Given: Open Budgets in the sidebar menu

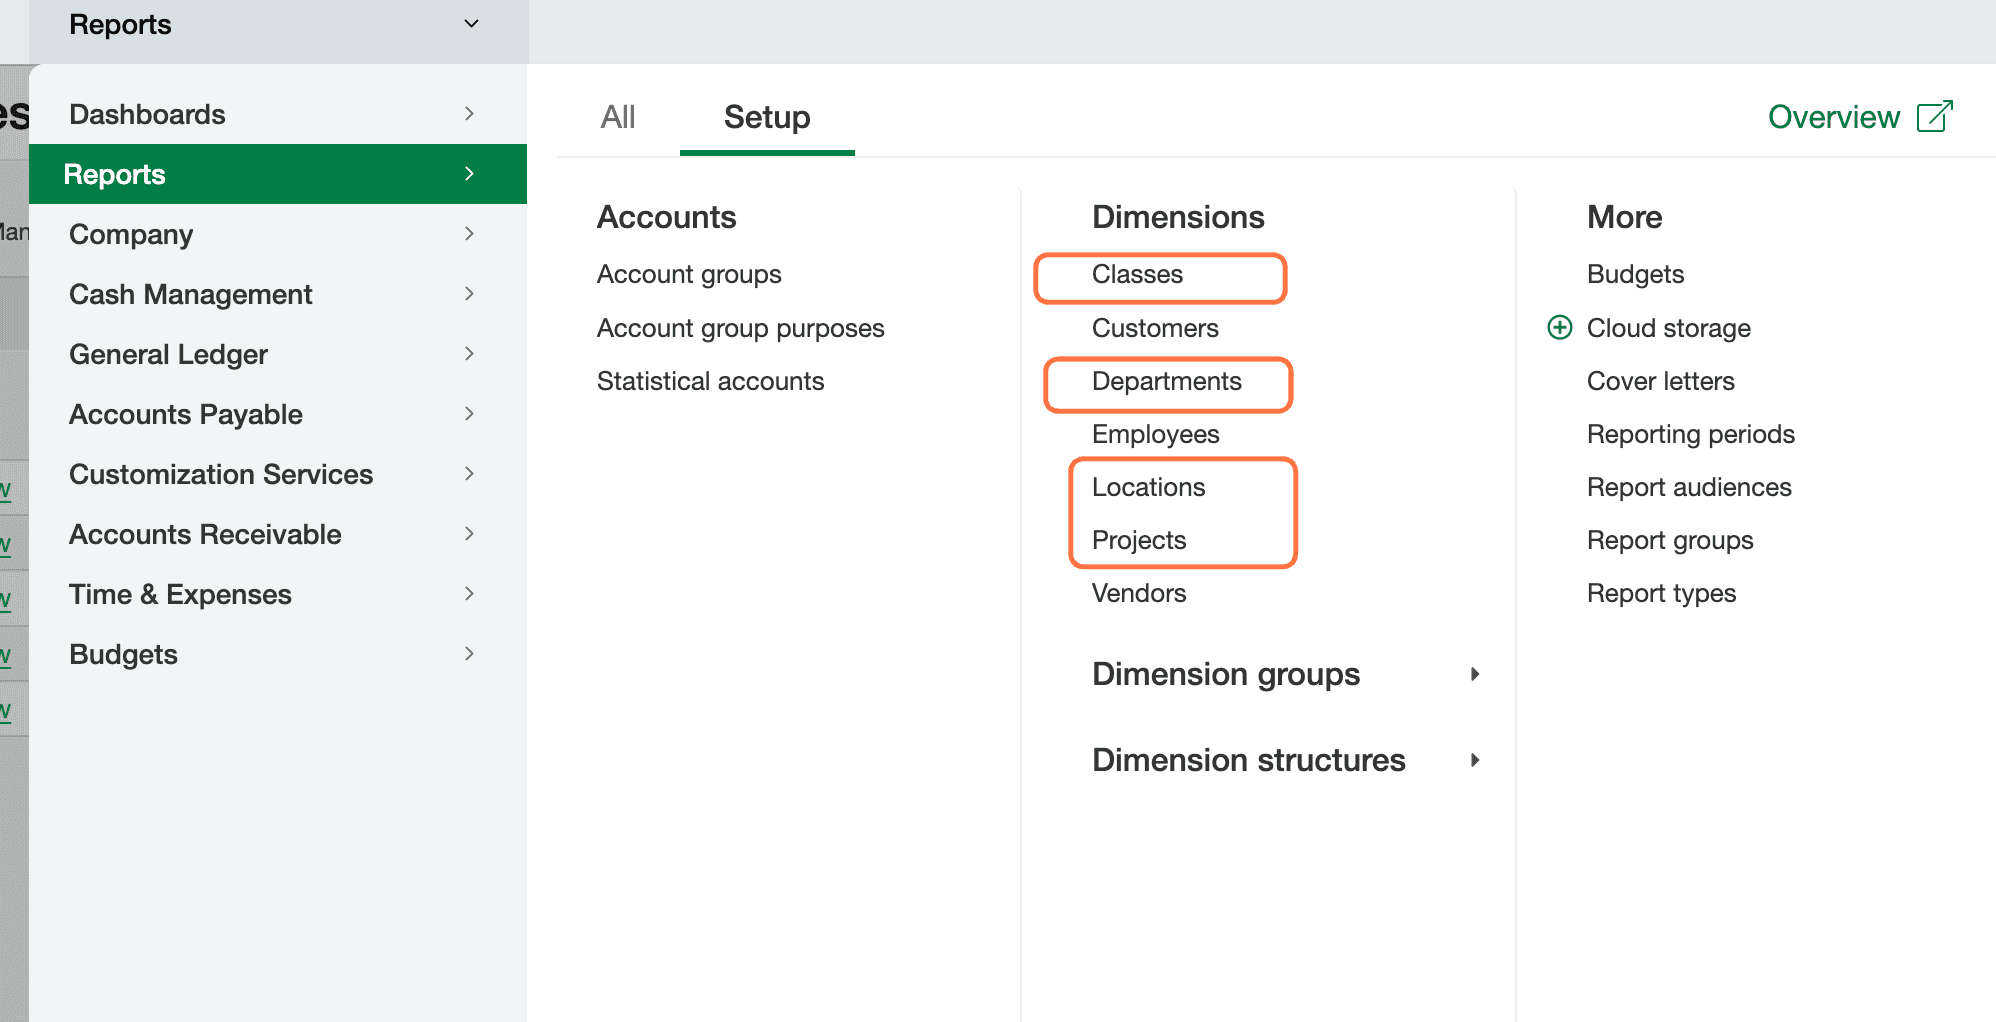Looking at the screenshot, I should point(278,654).
